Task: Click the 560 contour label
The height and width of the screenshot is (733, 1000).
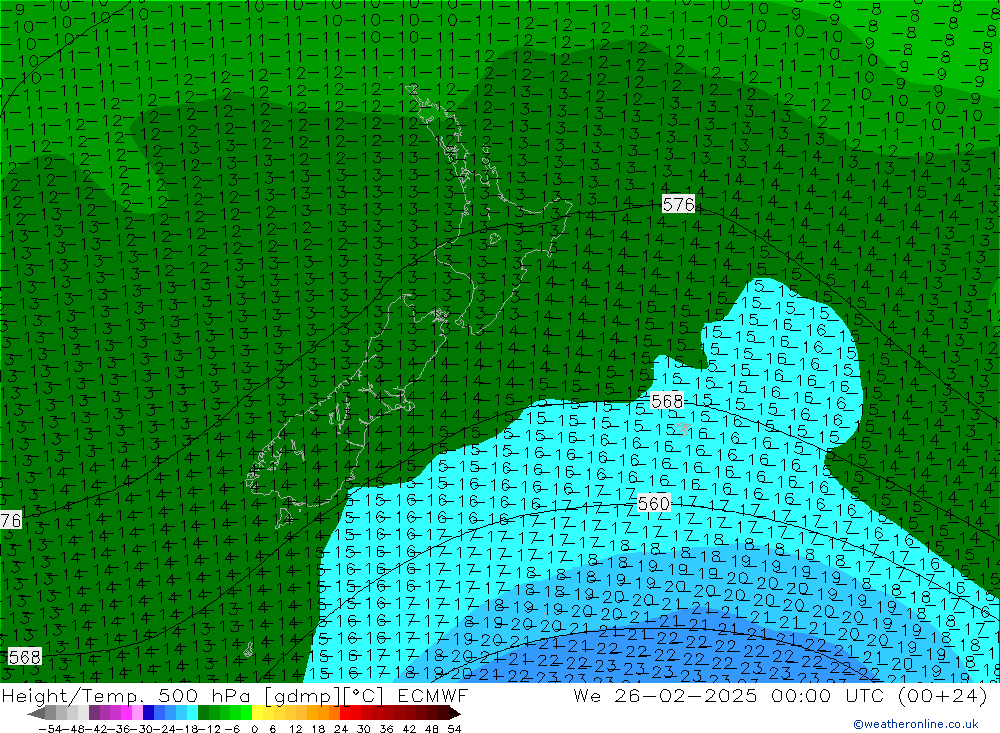Action: point(654,503)
